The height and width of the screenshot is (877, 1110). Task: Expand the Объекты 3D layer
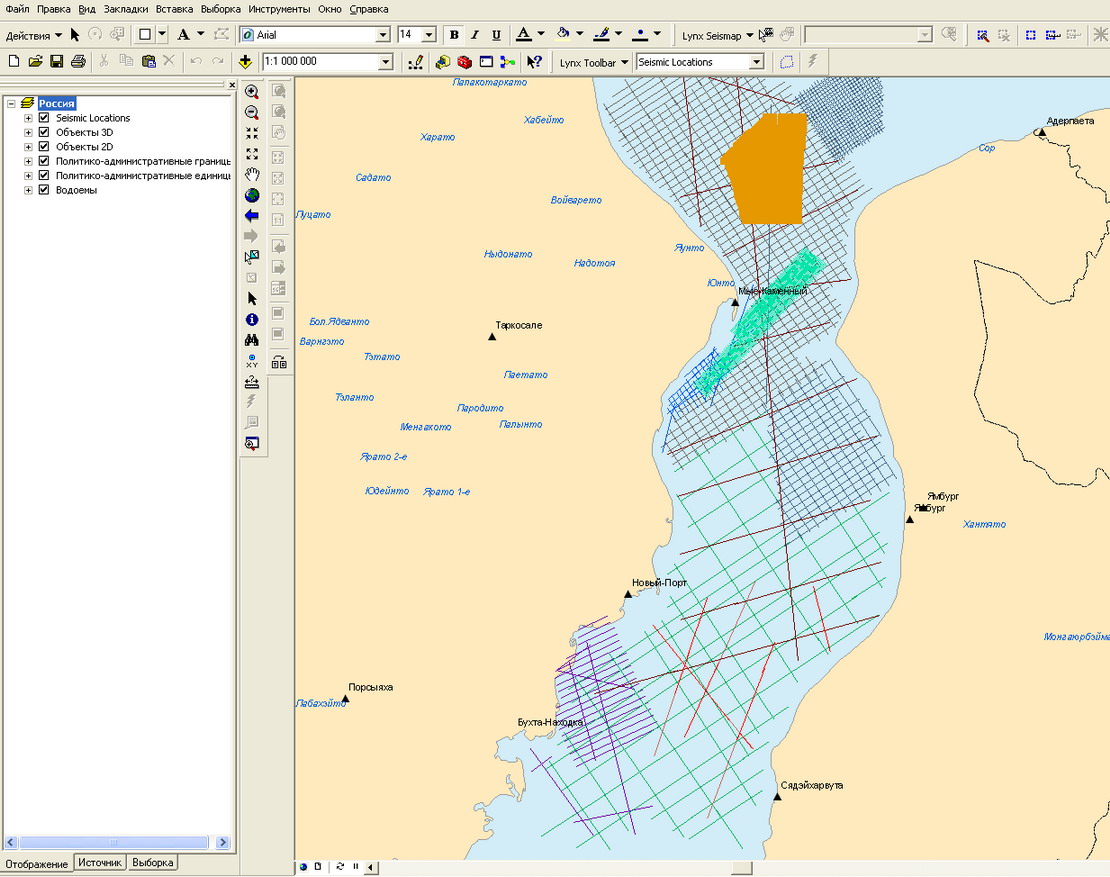(x=28, y=132)
